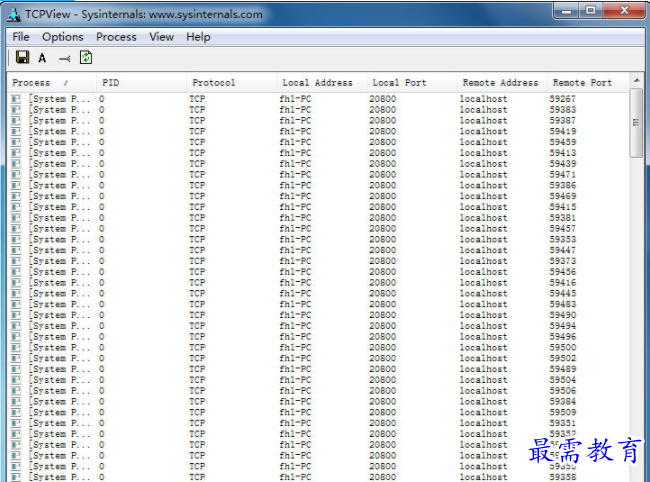
Task: Click process icon of row with port 59471
Action: pyautogui.click(x=16, y=174)
